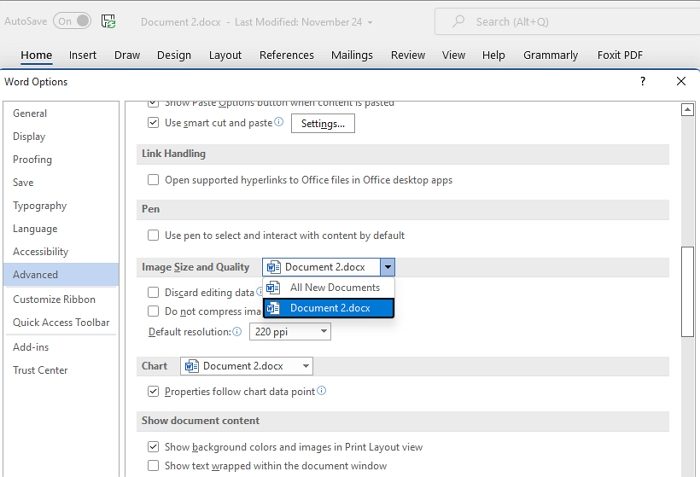Open Trust Center category
Image resolution: width=700 pixels, height=477 pixels.
coord(61,370)
